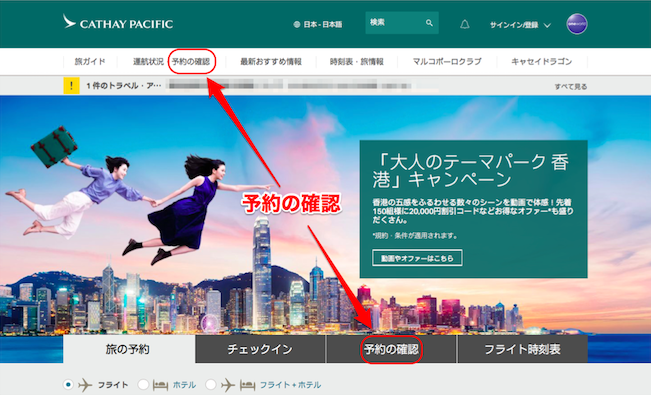Click the 動画やオファーはこちら button
651x395 pixels.
[x=417, y=258]
